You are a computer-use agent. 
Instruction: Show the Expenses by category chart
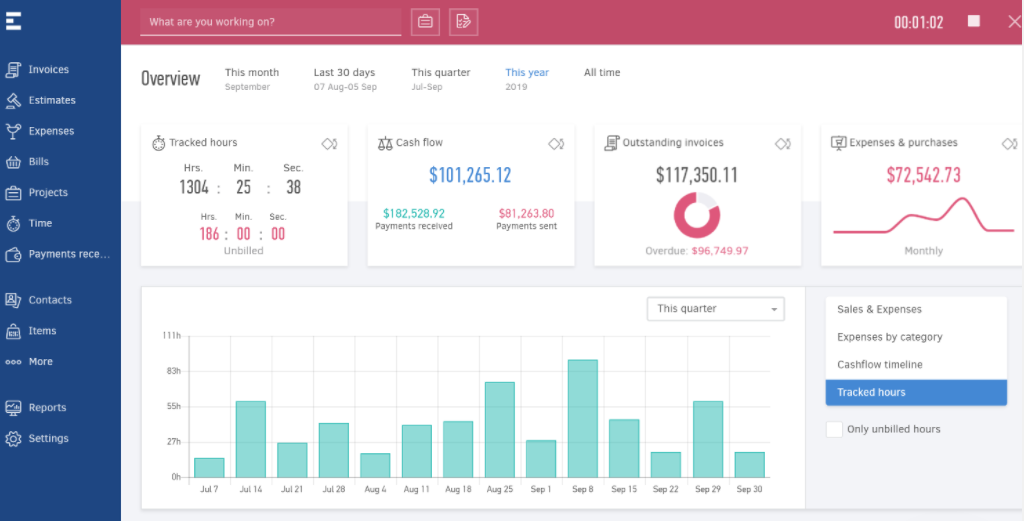pyautogui.click(x=916, y=337)
